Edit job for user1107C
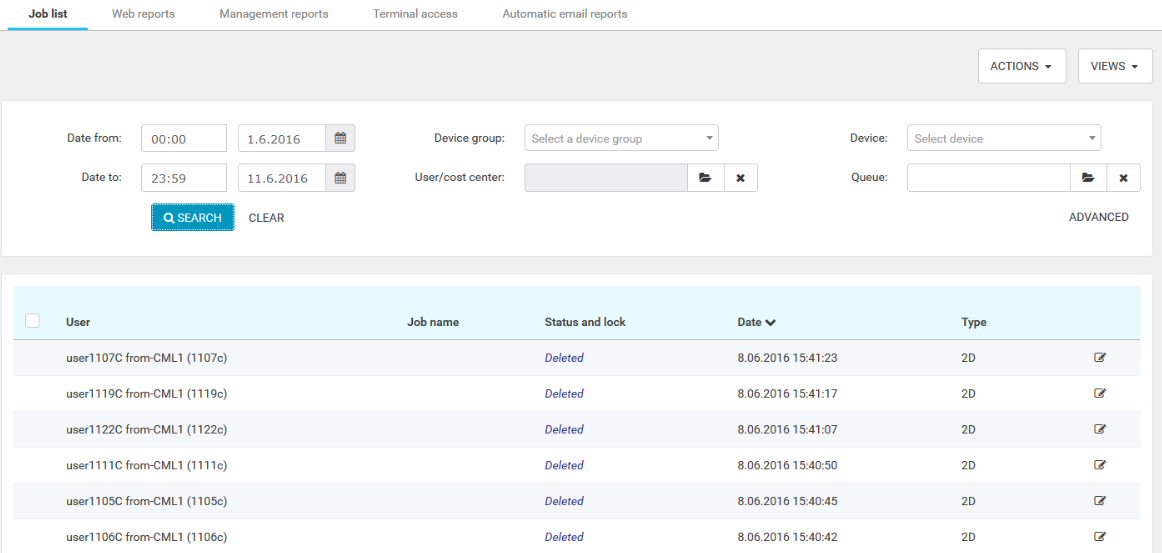Screen dimensions: 1162x553 click(1100, 358)
